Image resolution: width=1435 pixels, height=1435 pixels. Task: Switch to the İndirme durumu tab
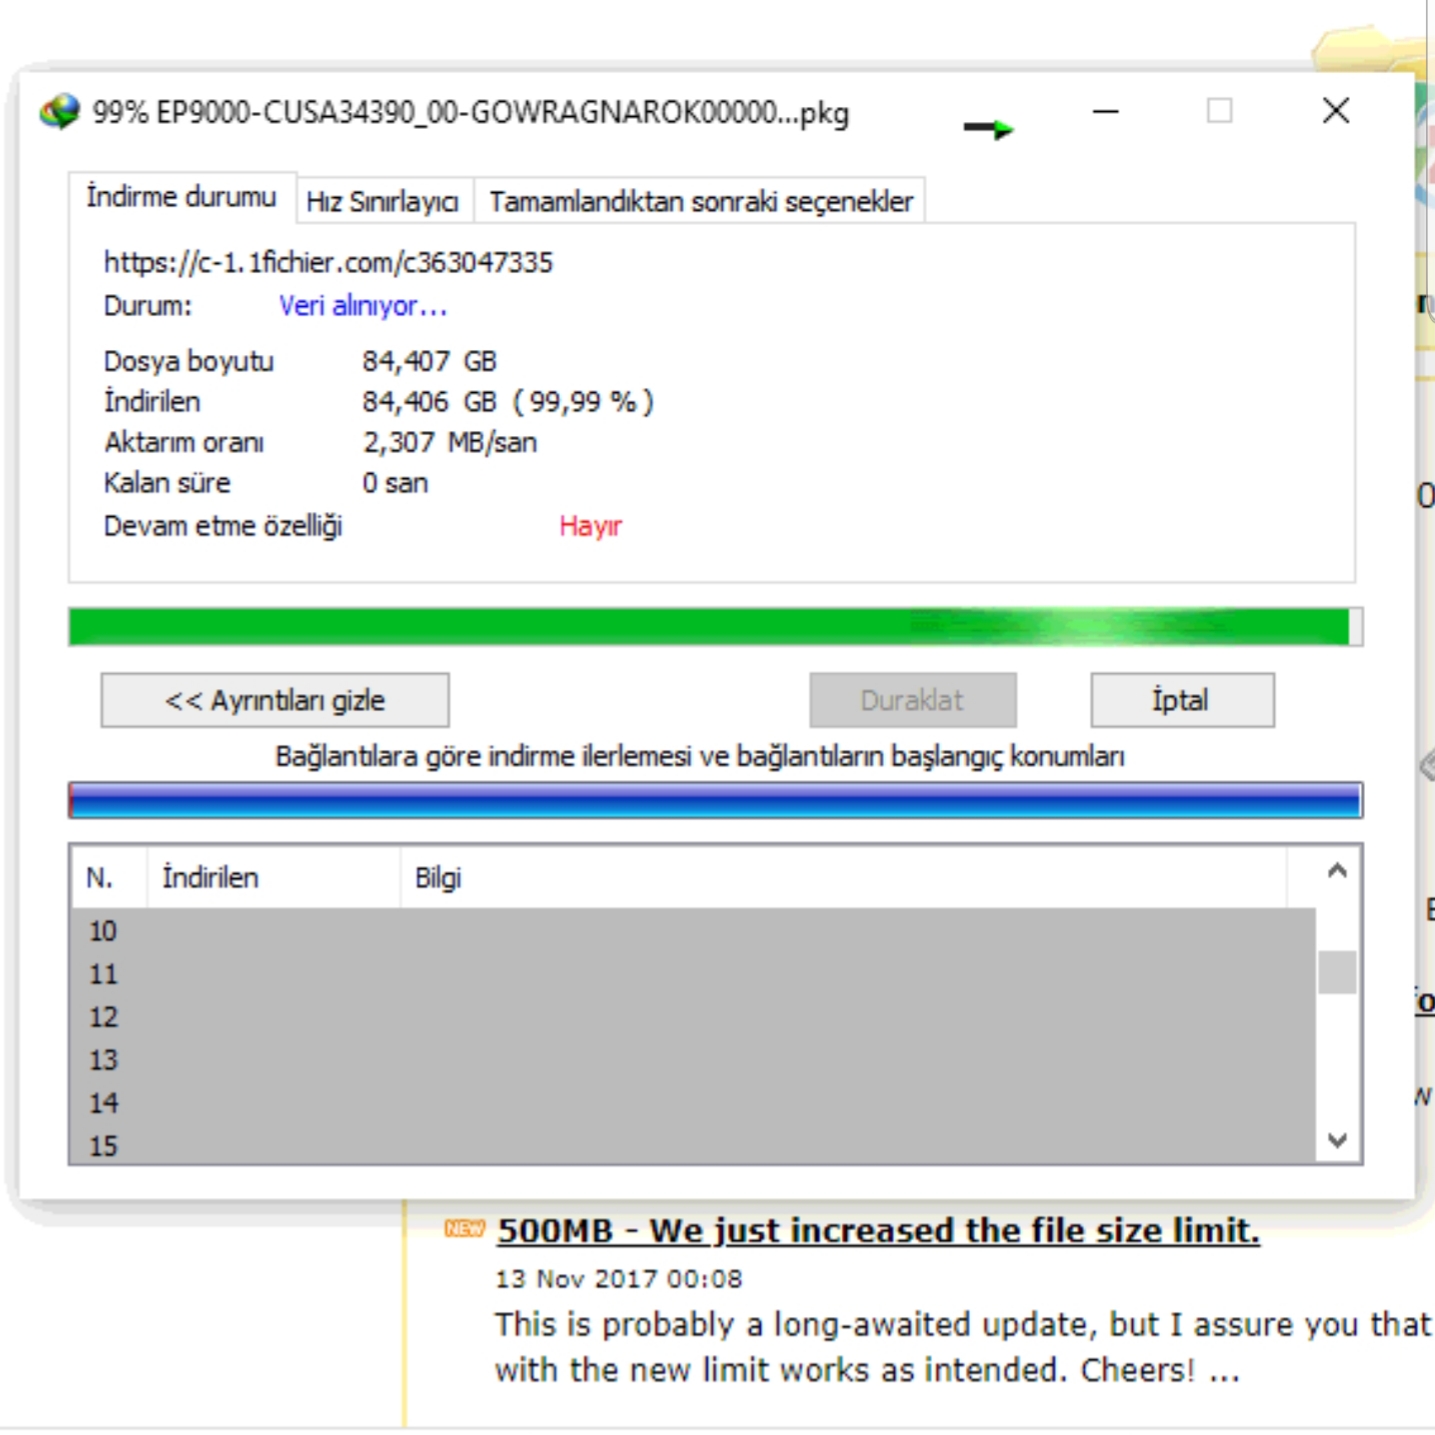(x=181, y=197)
